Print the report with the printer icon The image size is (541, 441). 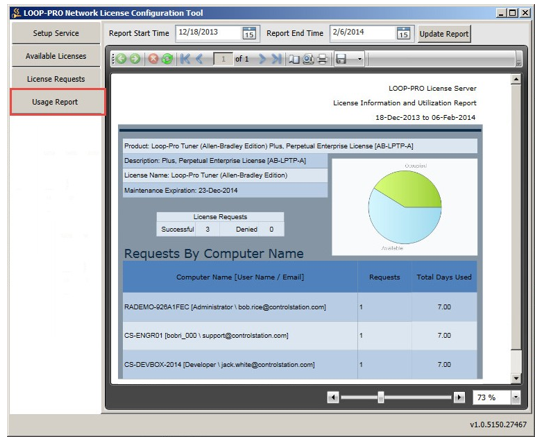pos(322,59)
